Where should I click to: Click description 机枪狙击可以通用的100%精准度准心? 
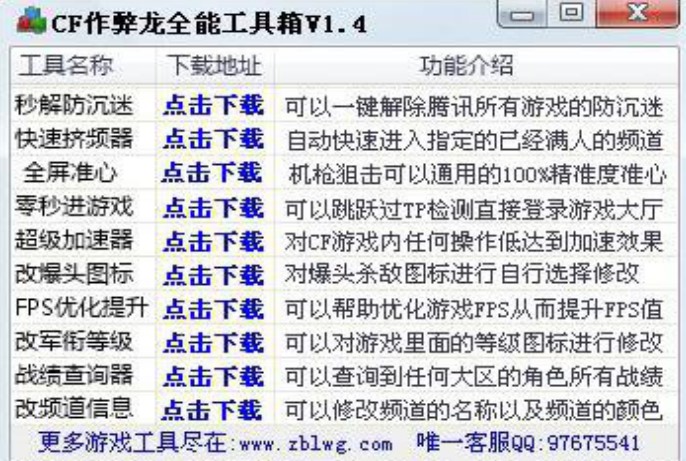[x=477, y=174]
